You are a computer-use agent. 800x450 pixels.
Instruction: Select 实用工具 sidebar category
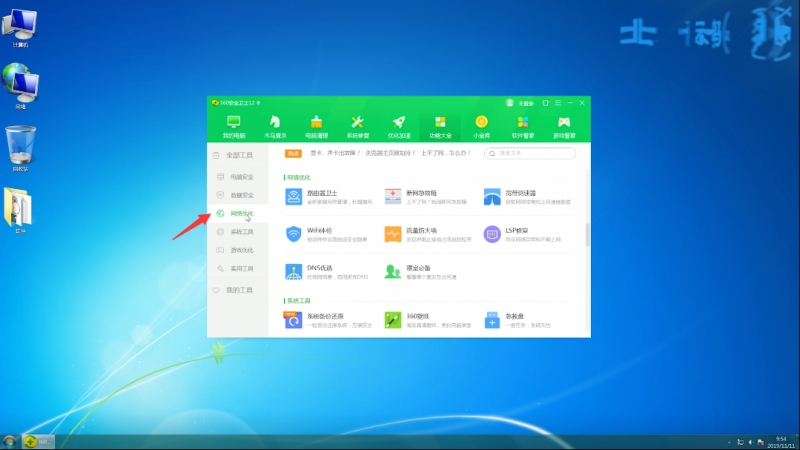[238, 268]
